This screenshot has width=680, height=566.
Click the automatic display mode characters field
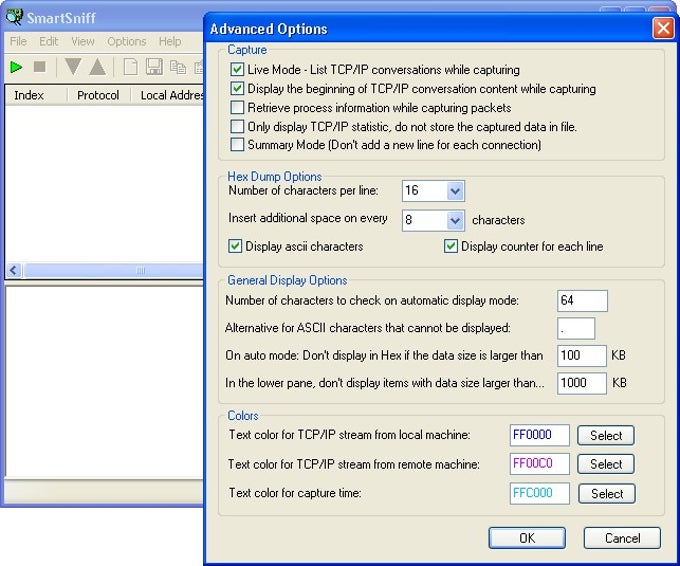pyautogui.click(x=582, y=301)
